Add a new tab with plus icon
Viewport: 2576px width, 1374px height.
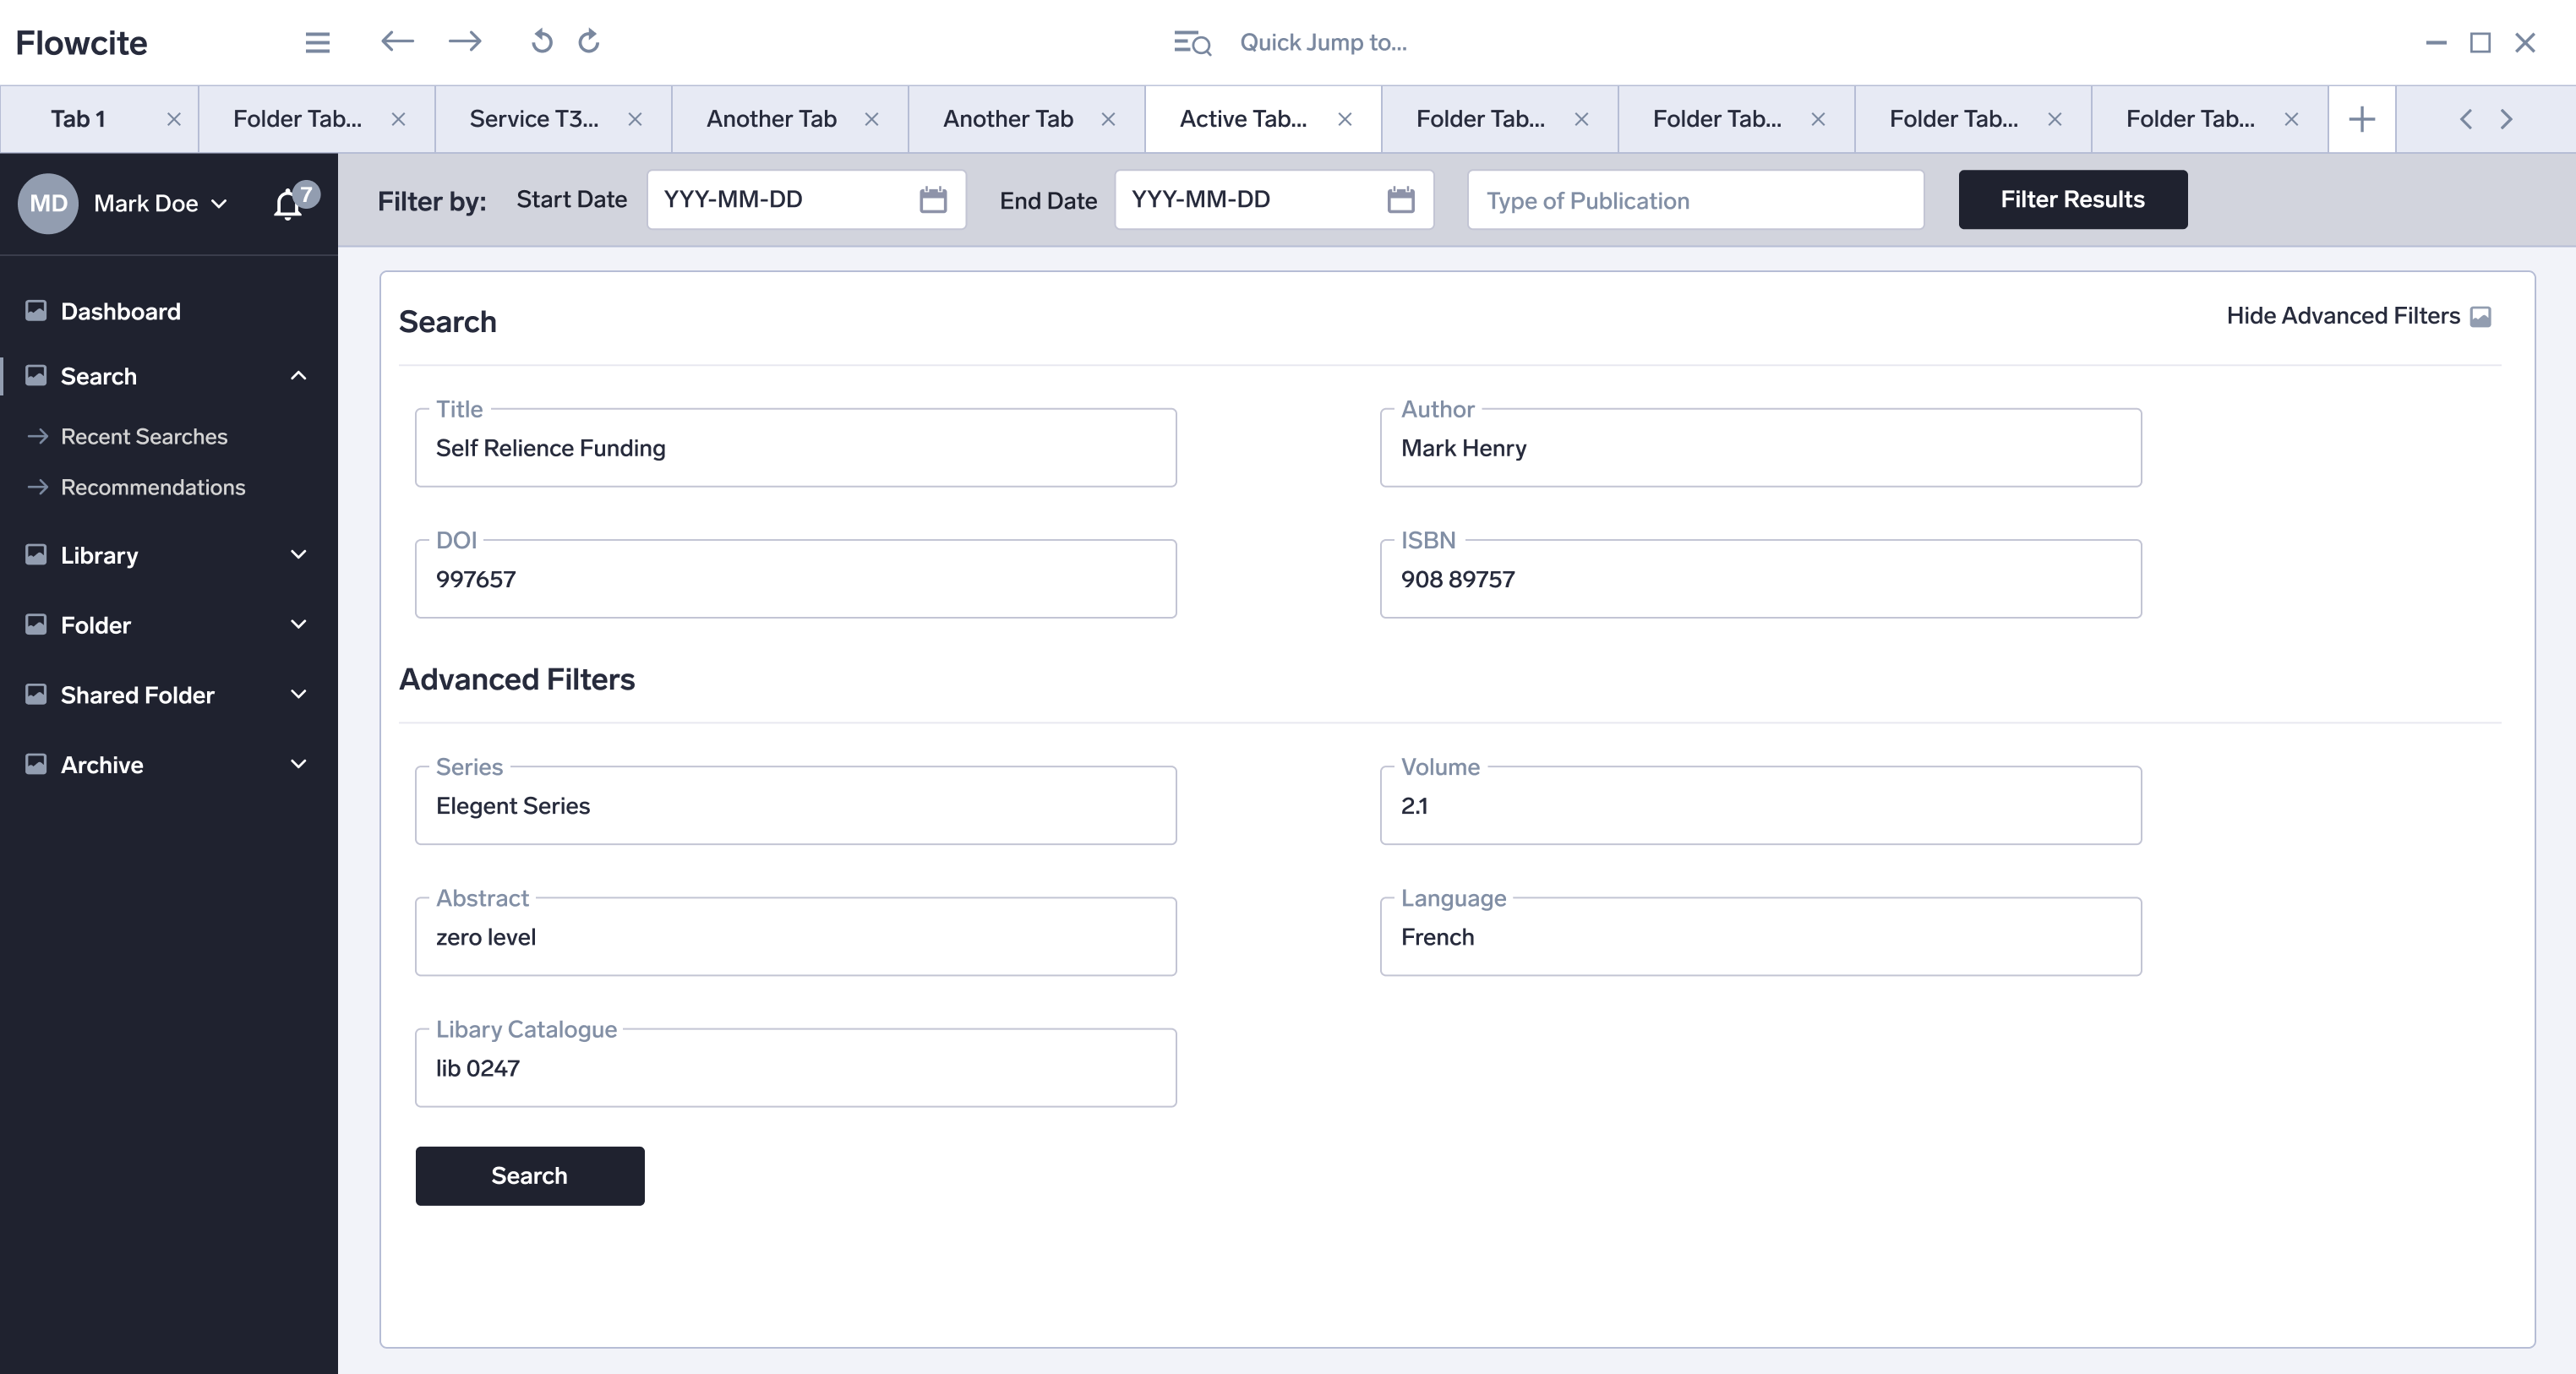(2361, 119)
